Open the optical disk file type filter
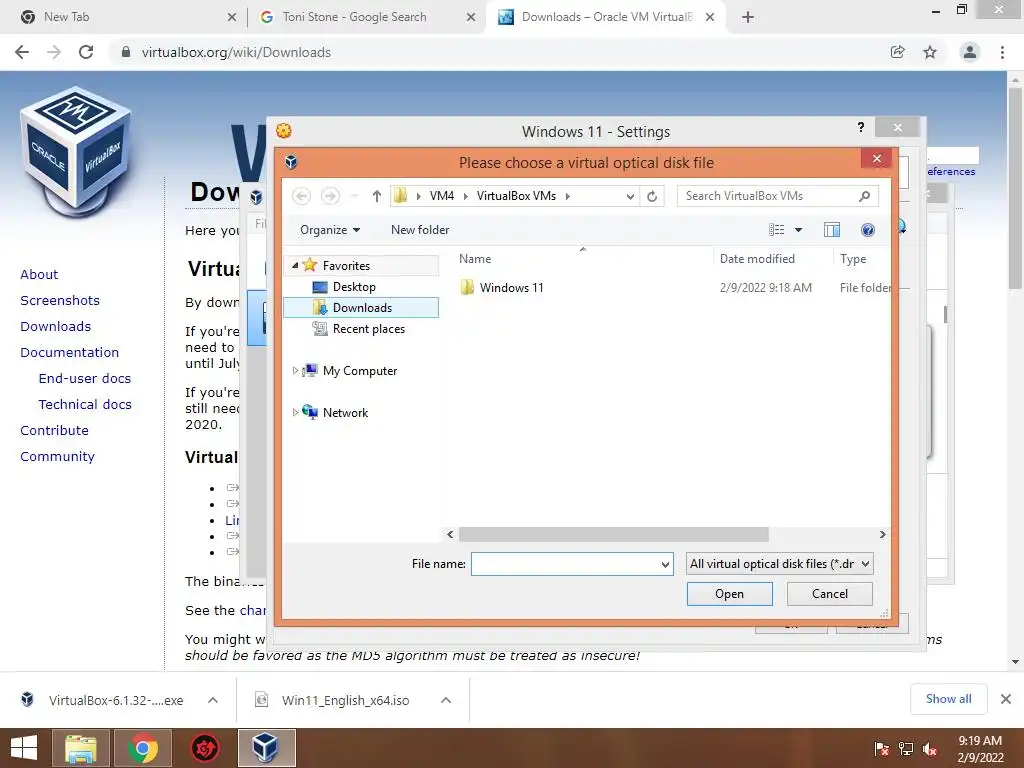 [x=779, y=564]
